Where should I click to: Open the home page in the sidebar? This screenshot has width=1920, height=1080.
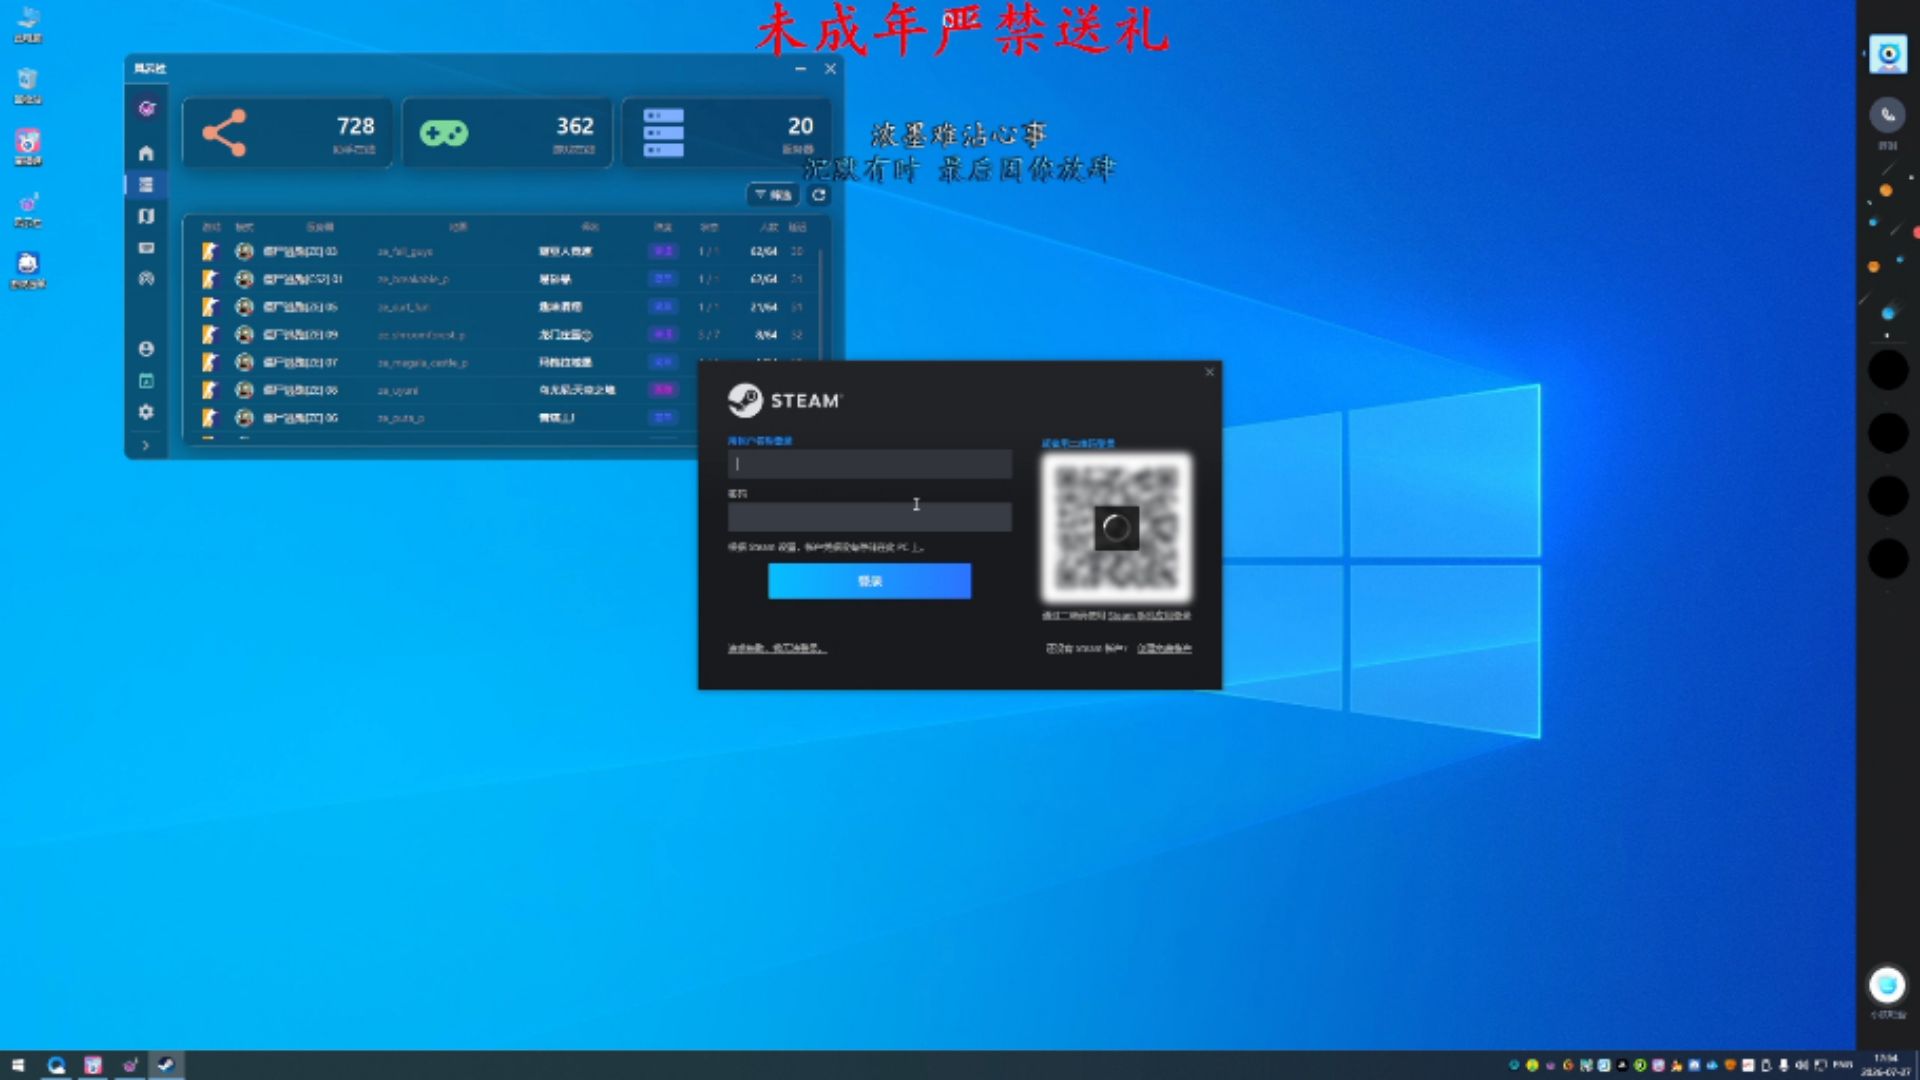coord(146,153)
